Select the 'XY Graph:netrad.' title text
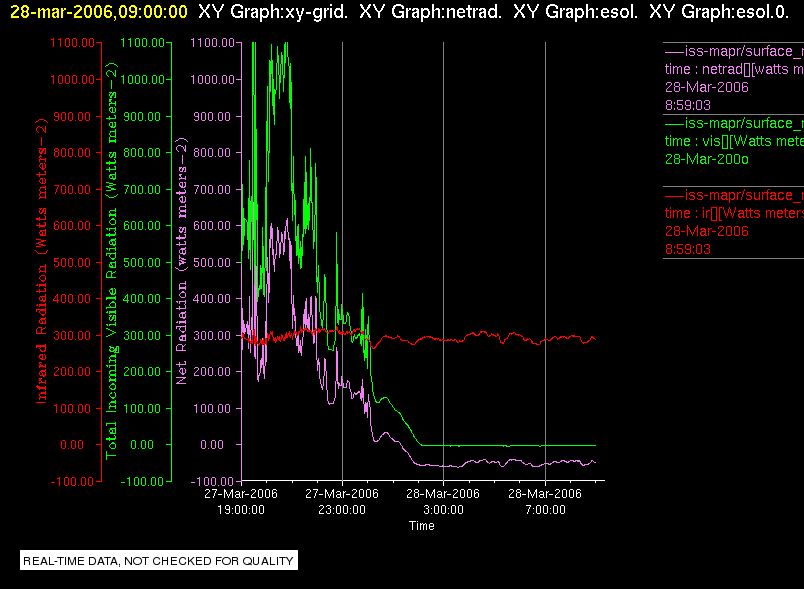804x589 pixels. click(431, 12)
